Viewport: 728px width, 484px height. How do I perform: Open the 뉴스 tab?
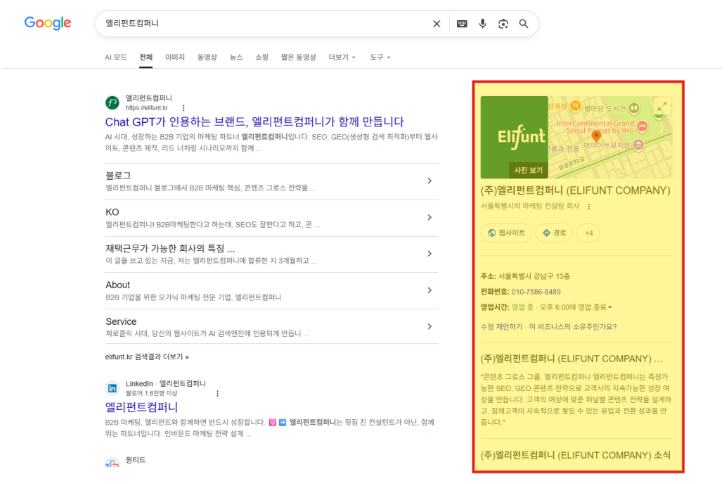[236, 57]
